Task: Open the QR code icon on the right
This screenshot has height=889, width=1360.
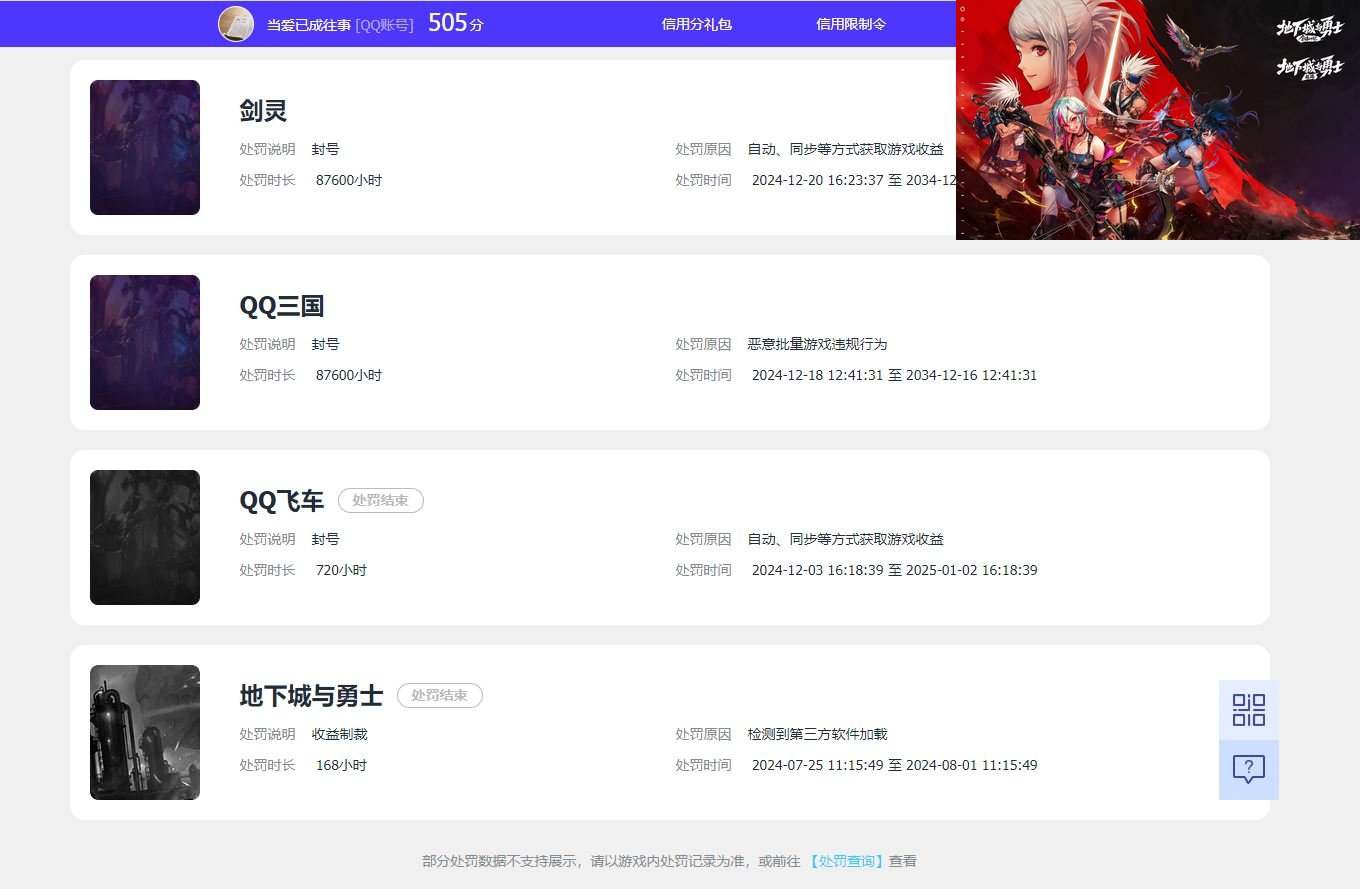Action: click(x=1249, y=710)
